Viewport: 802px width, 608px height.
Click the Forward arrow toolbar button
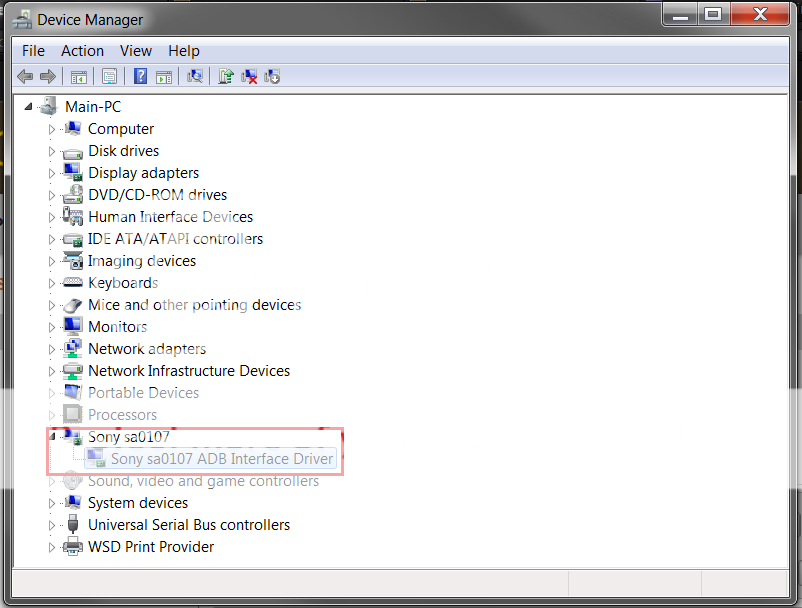[x=47, y=77]
